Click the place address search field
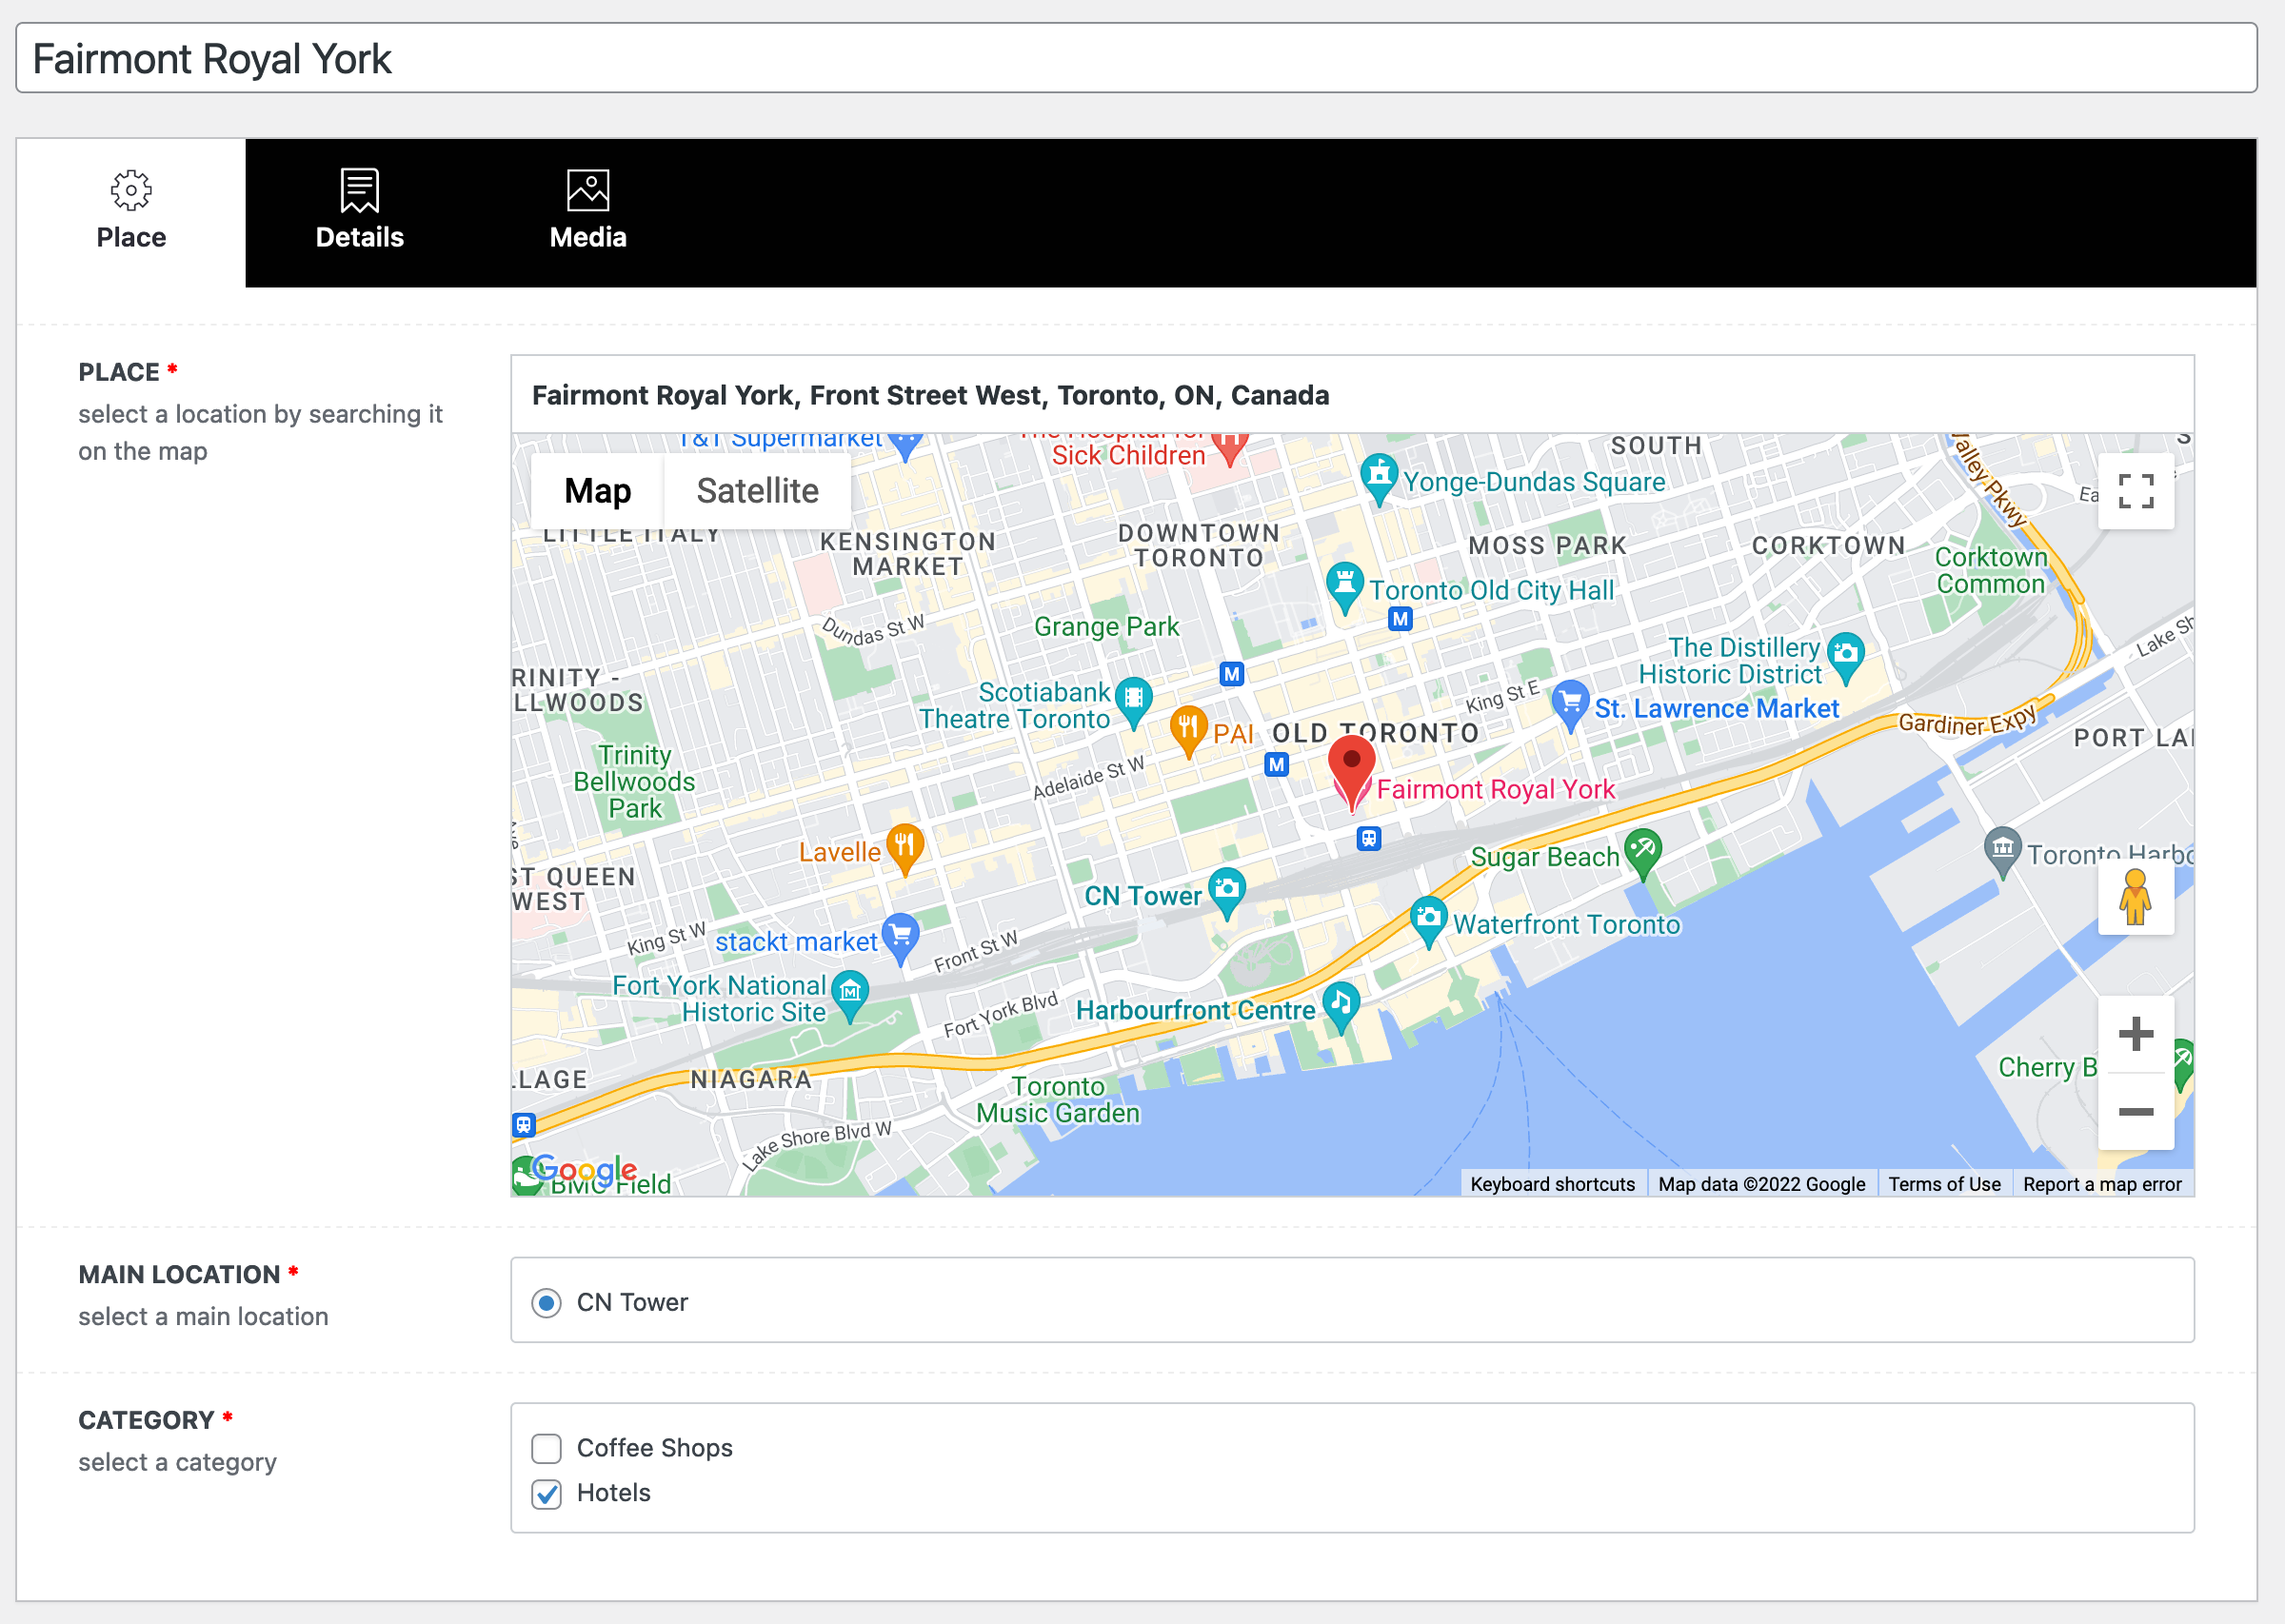This screenshot has width=2285, height=1624. [1352, 394]
